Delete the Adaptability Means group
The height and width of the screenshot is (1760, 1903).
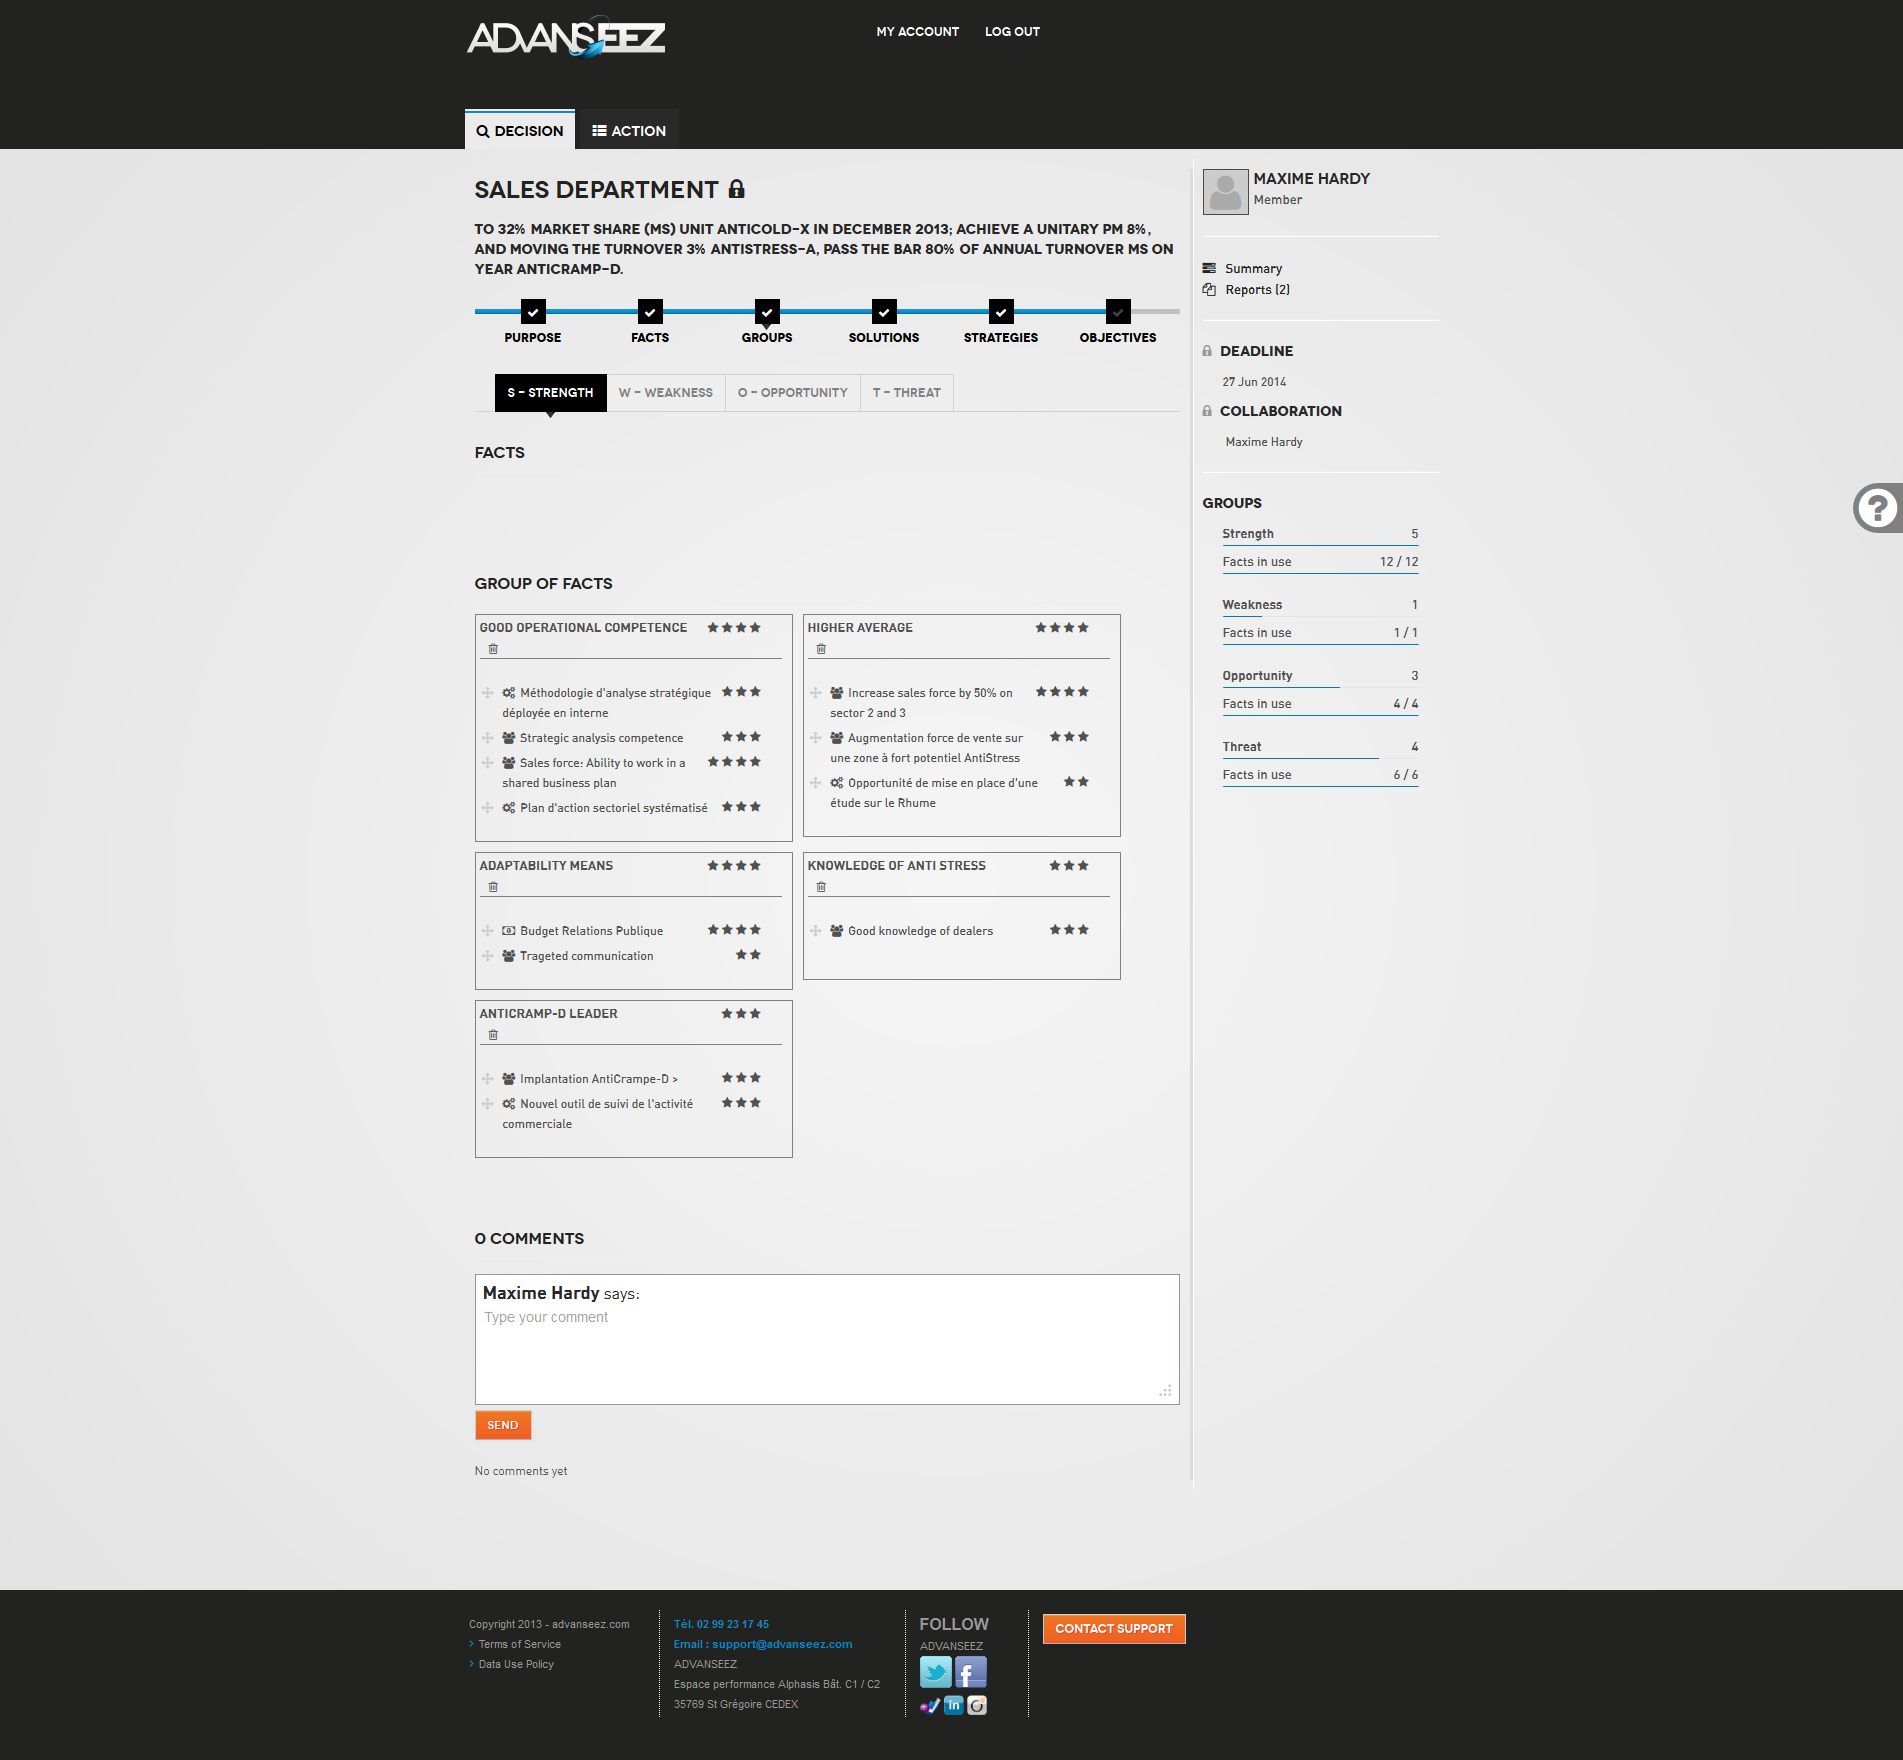(493, 887)
